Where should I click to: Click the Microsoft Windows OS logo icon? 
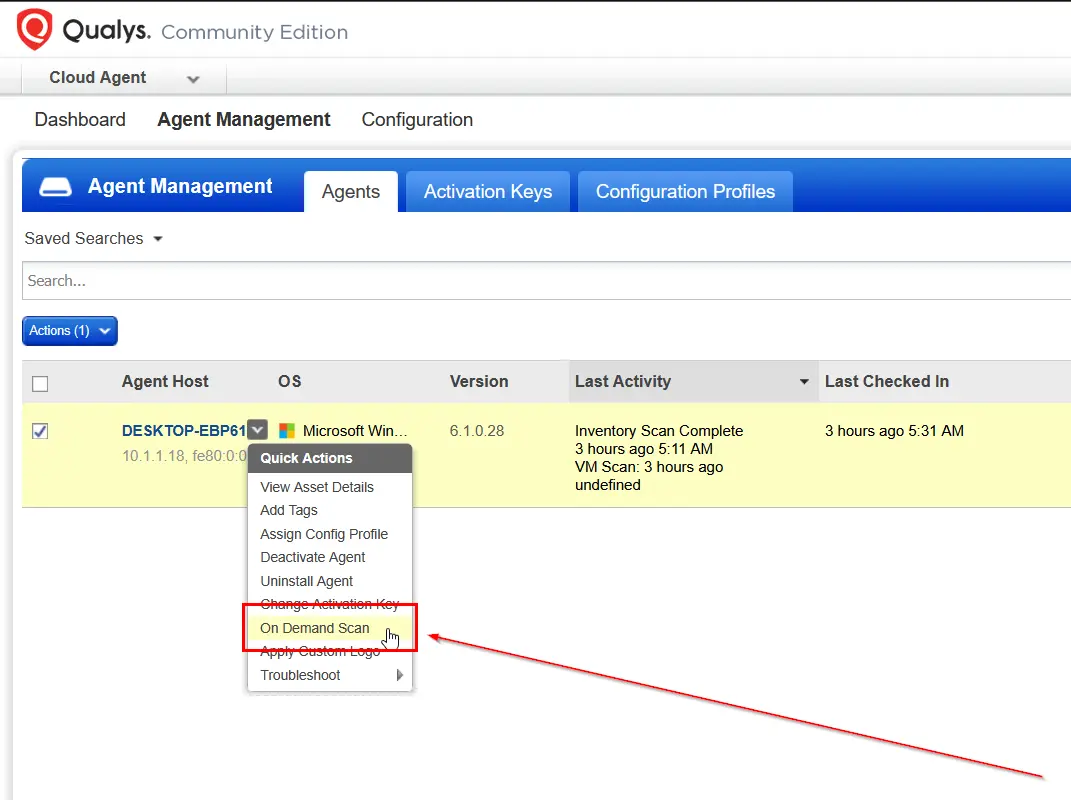pos(287,431)
